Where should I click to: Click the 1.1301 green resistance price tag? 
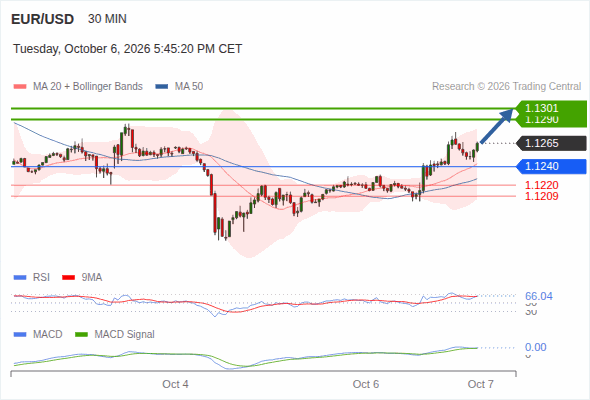(x=551, y=108)
